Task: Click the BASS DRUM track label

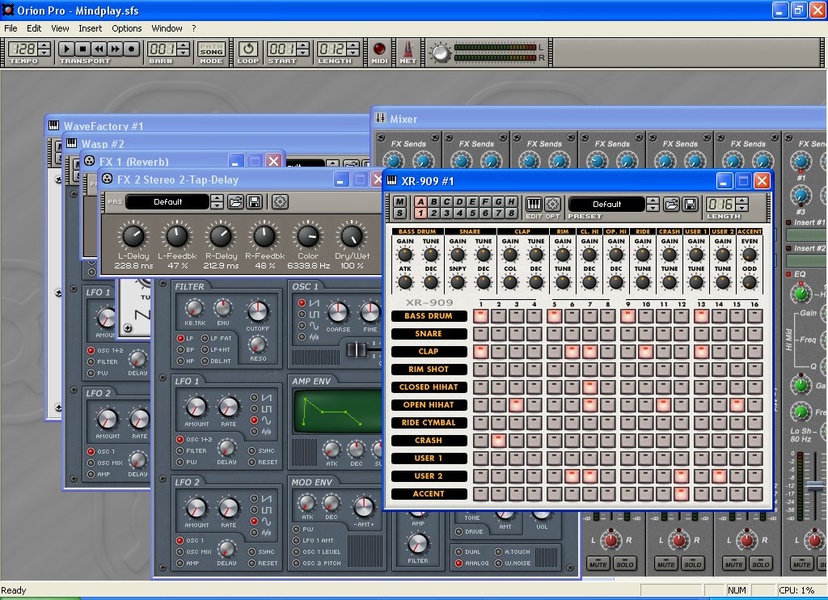Action: tap(429, 316)
